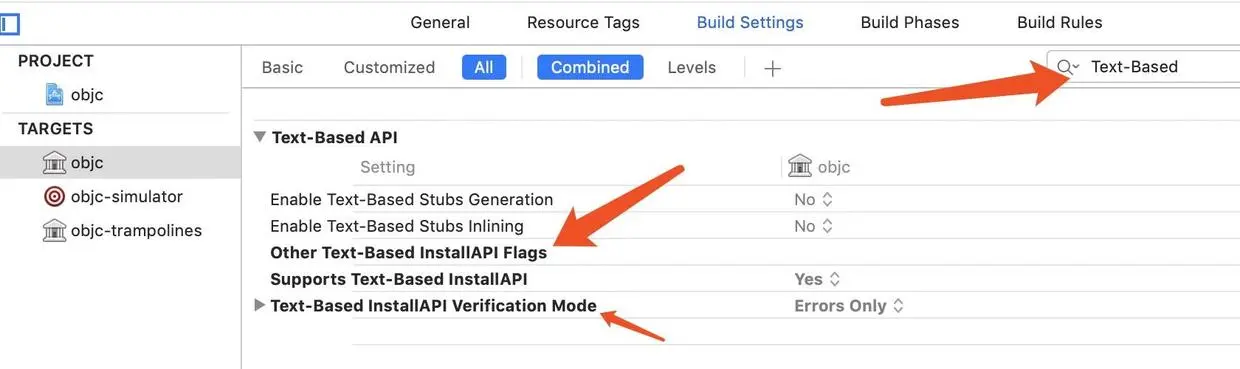Switch to the General tab
This screenshot has height=369, width=1240.
440,22
